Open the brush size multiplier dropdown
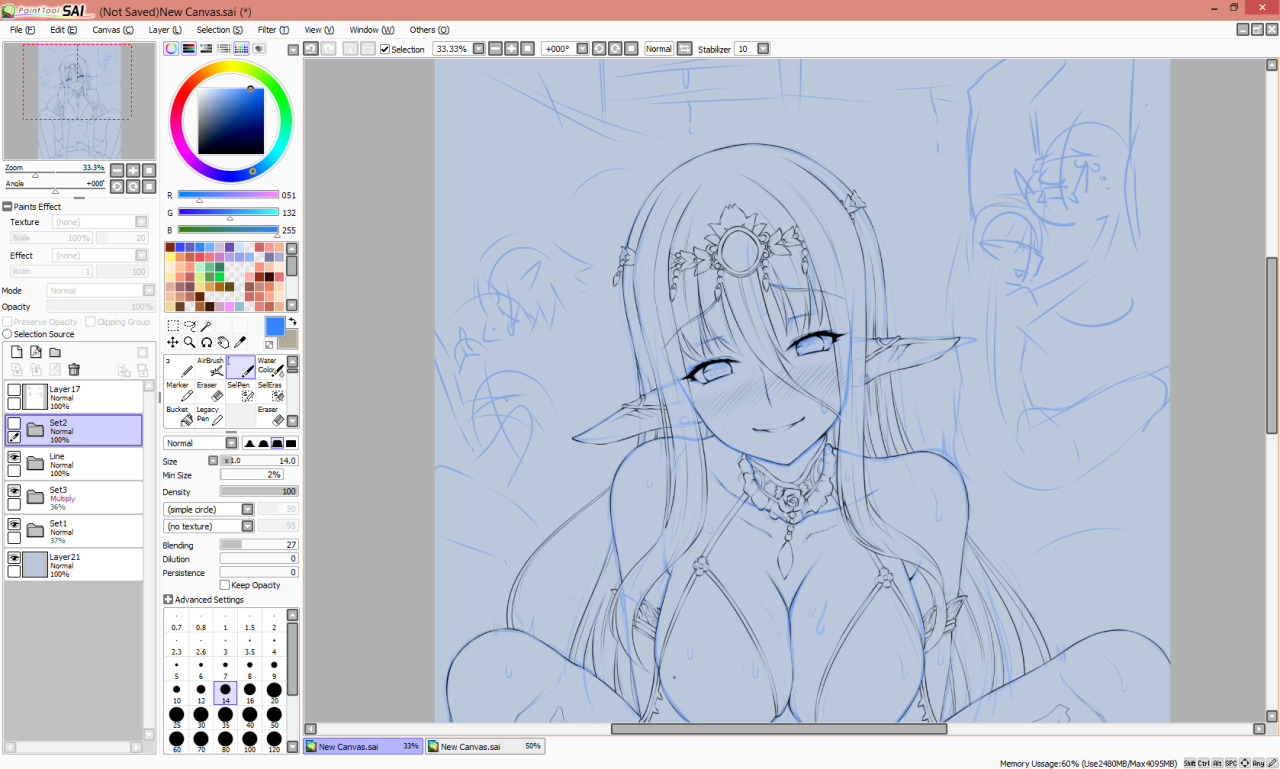Screen dimensions: 1280x769 pos(213,461)
